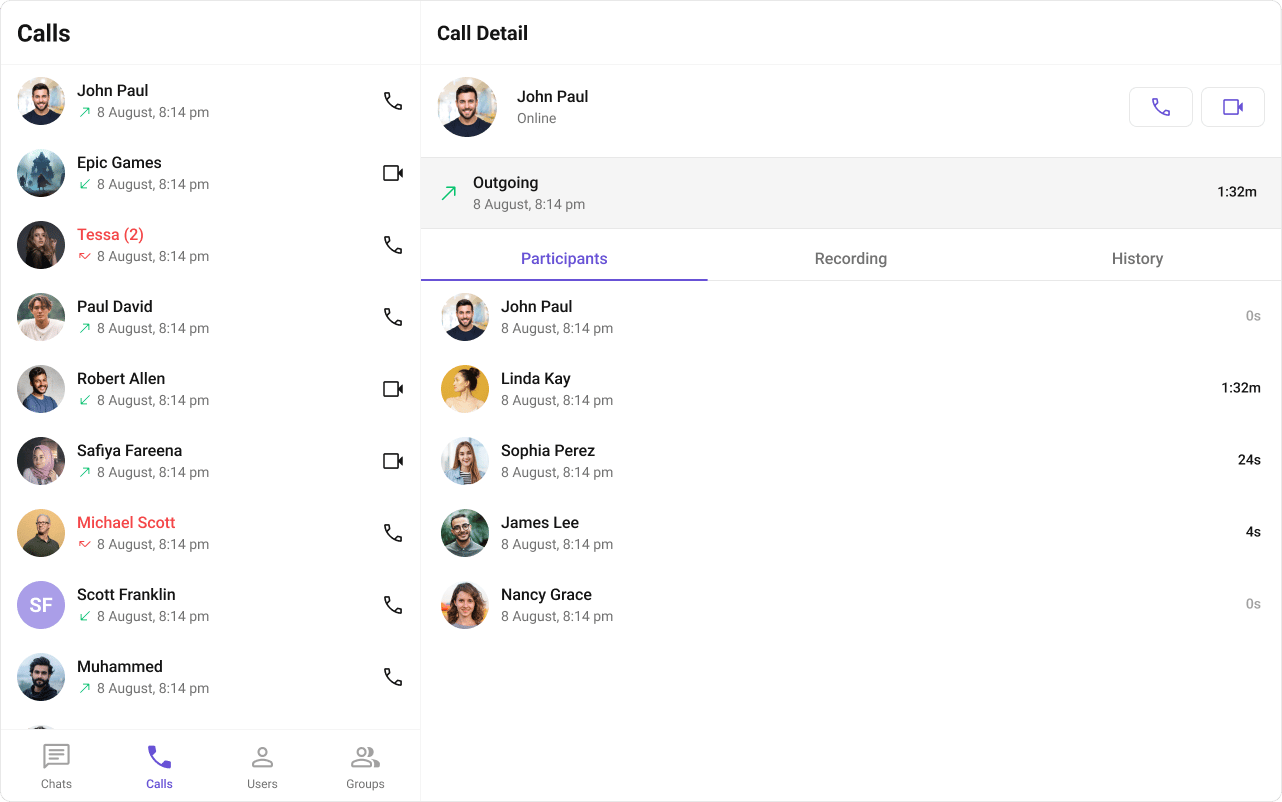Open the Users navigation tab
Viewport: 1282px width, 802px height.
[262, 766]
